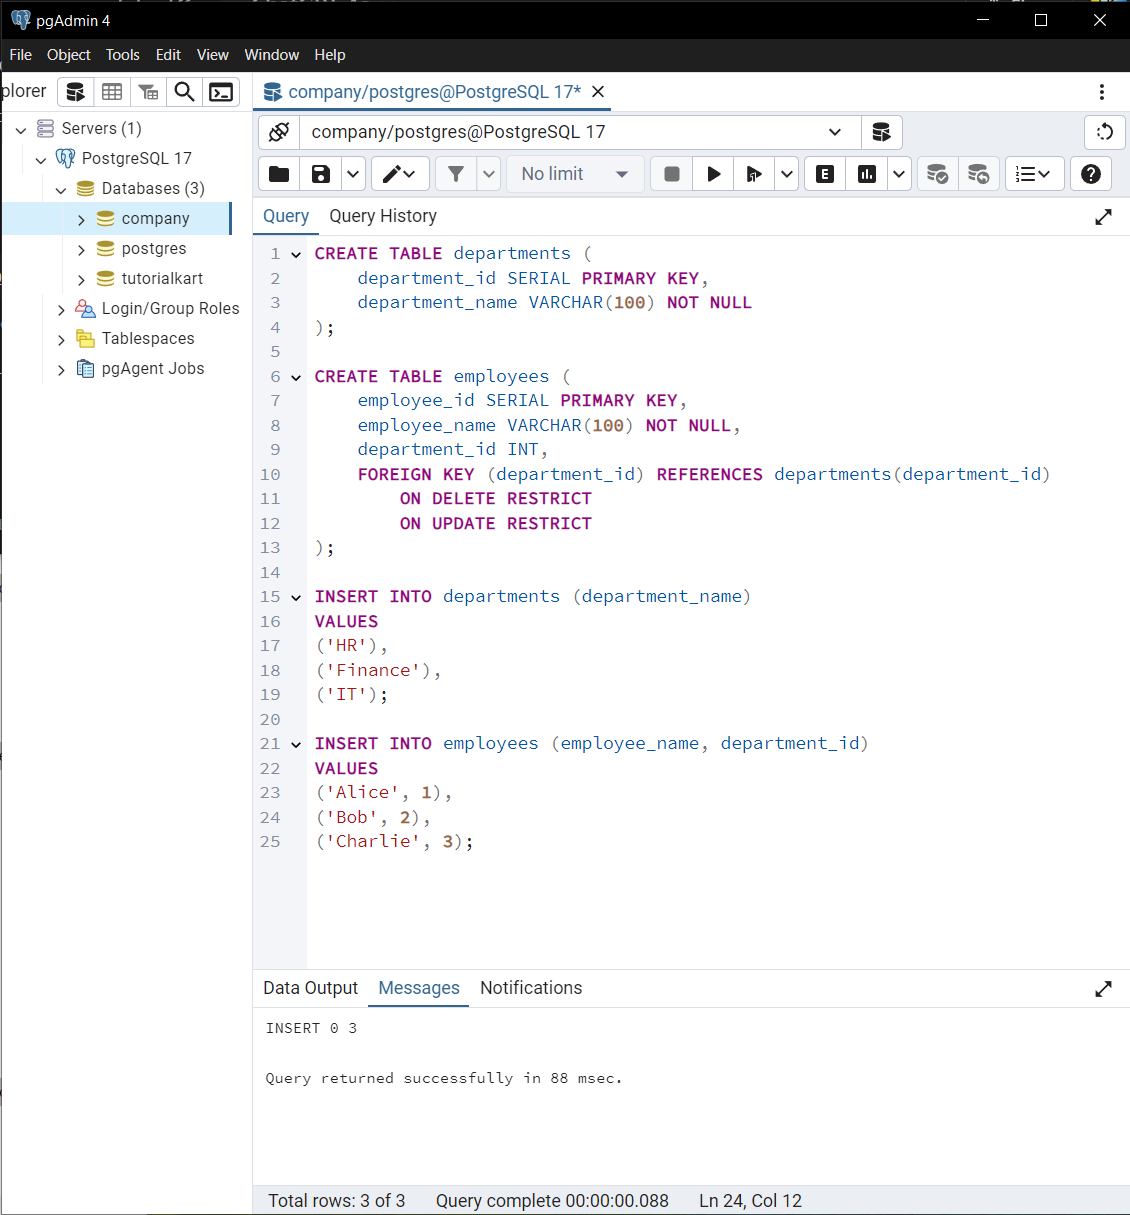Switch to the Data Output tab
Viewport: 1130px width, 1215px height.
(x=310, y=988)
